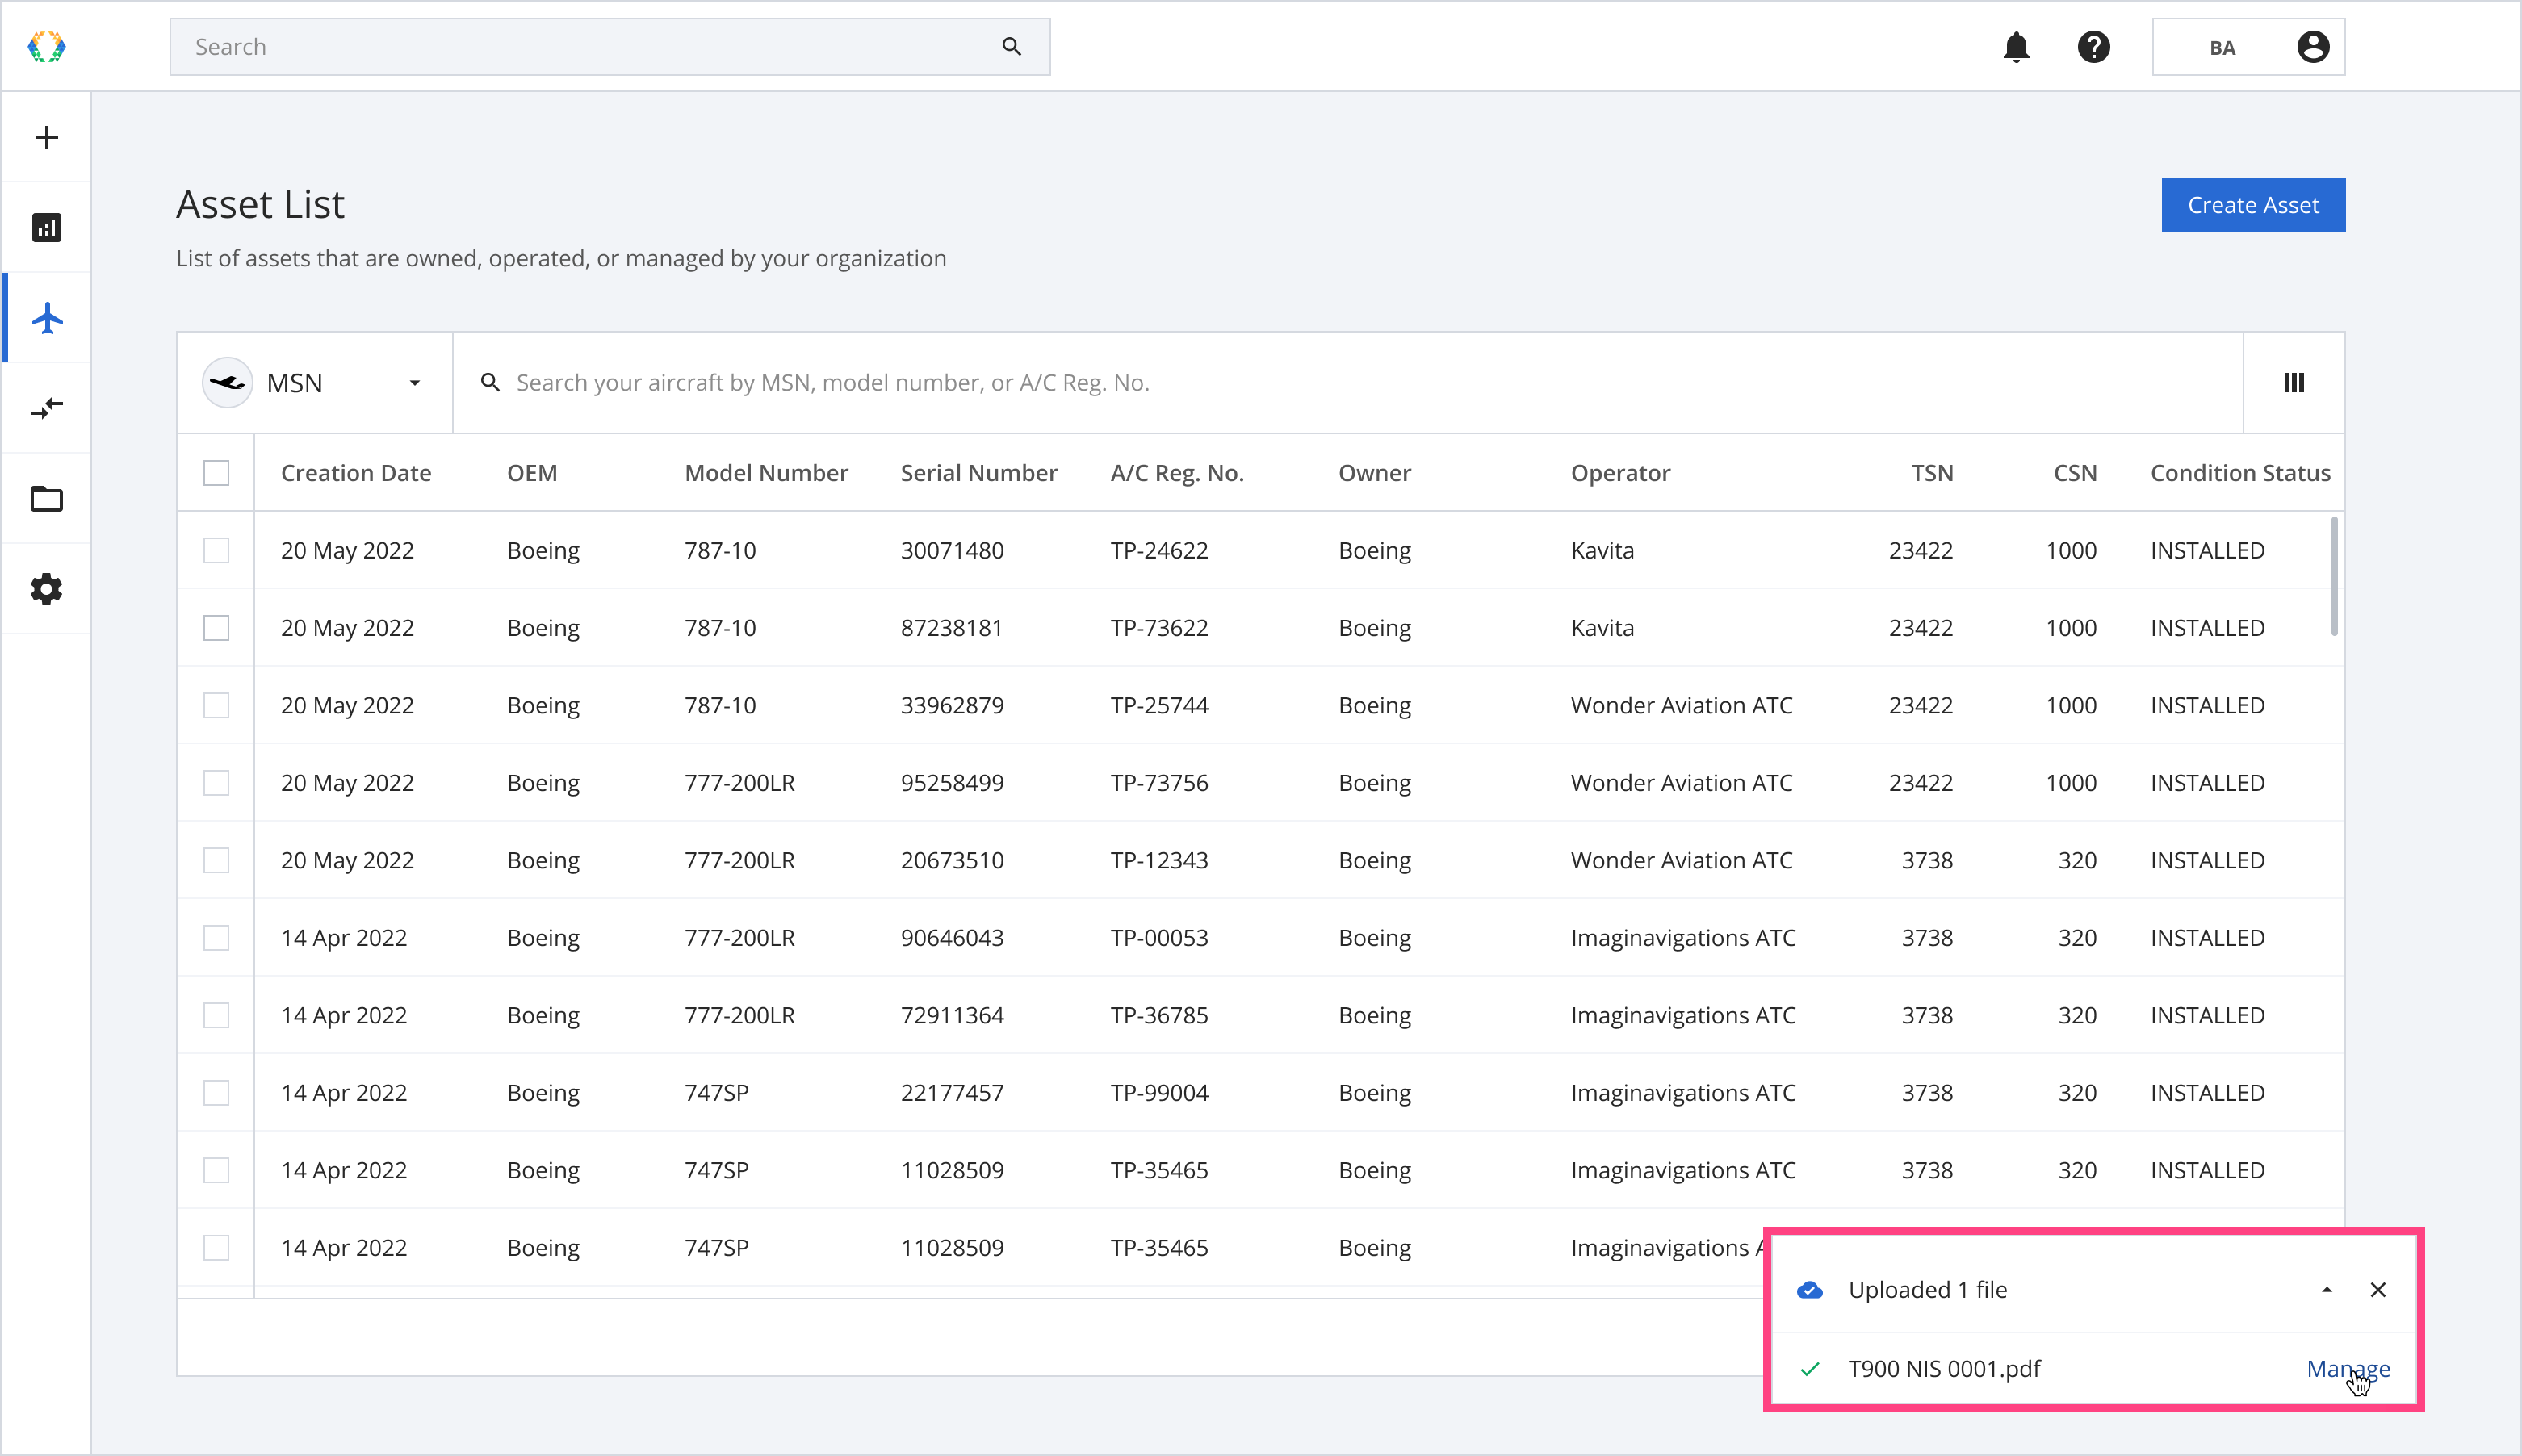Open the folder icon in sidebar
This screenshot has height=1456, width=2522.
tap(46, 498)
